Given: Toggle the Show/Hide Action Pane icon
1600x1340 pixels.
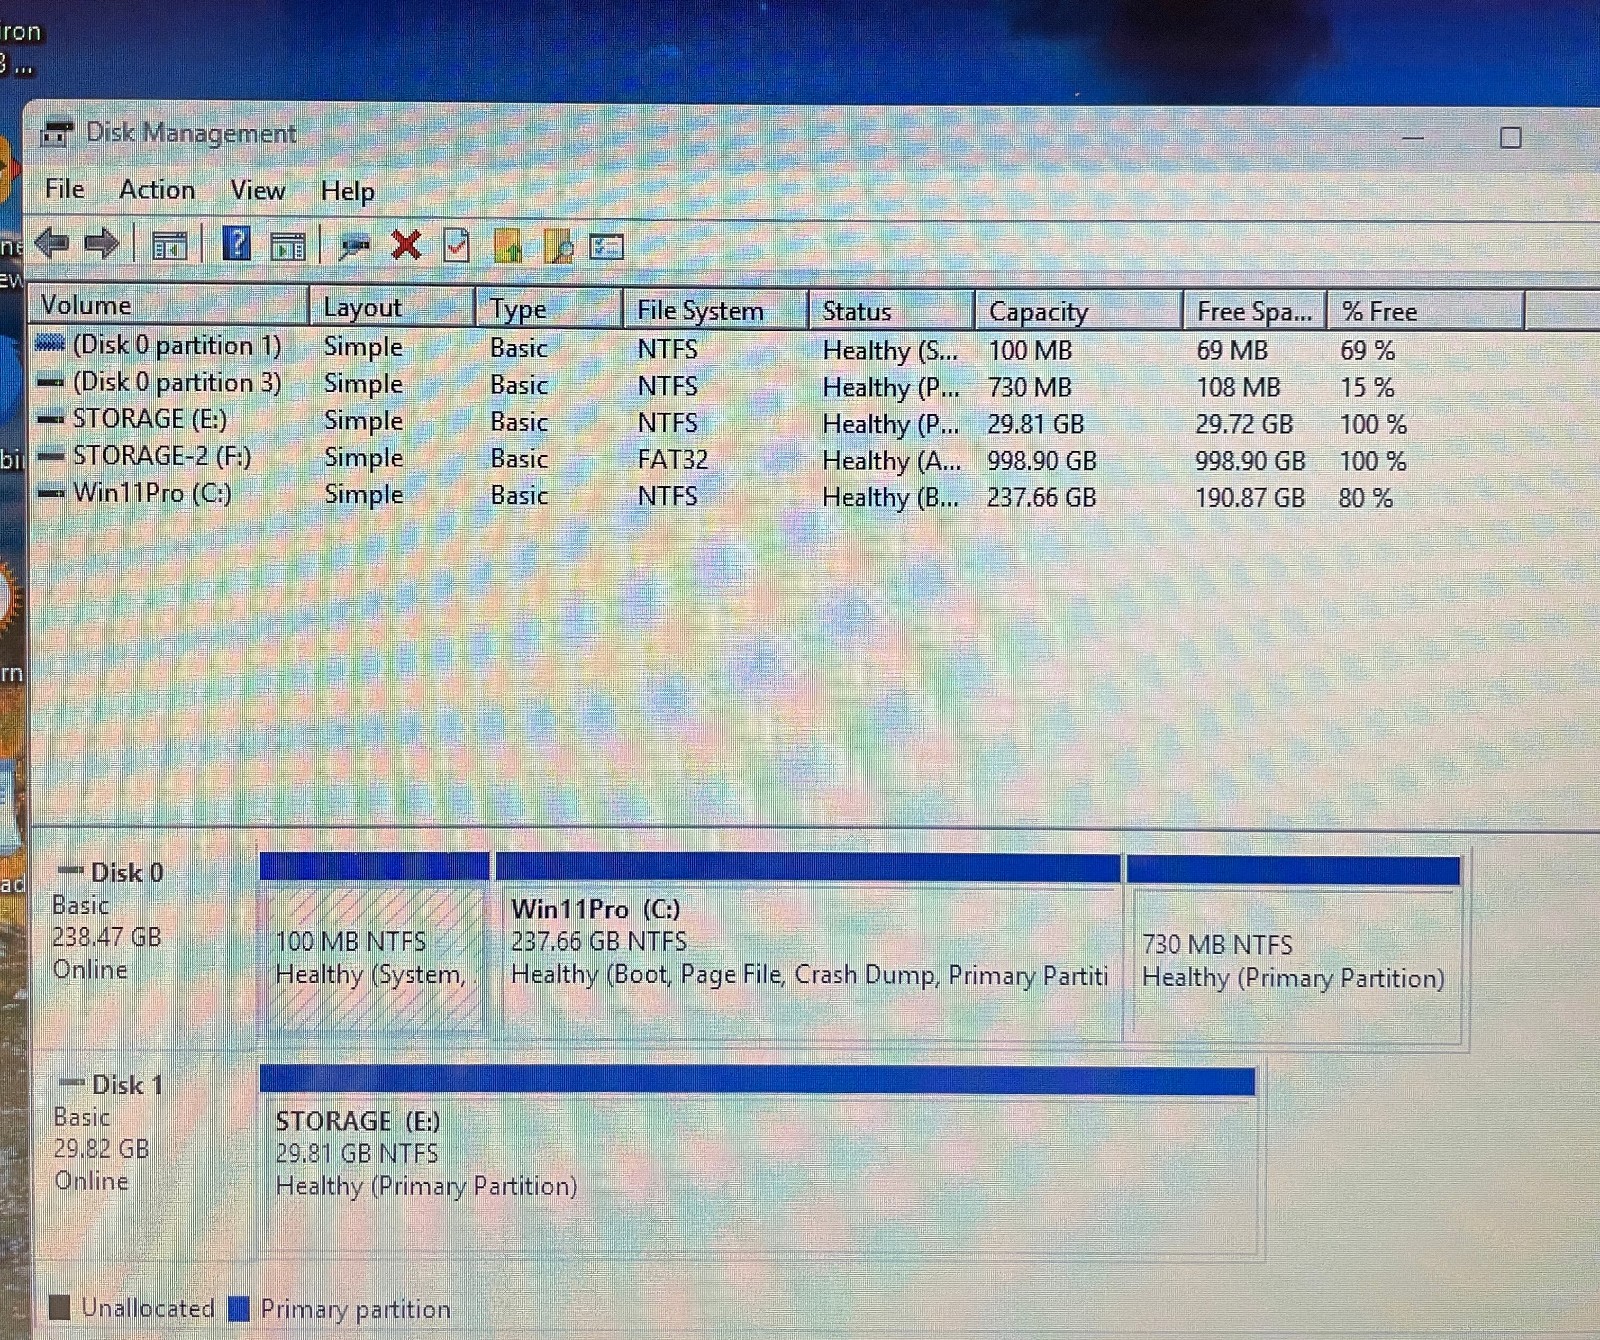Looking at the screenshot, I should pos(288,246).
